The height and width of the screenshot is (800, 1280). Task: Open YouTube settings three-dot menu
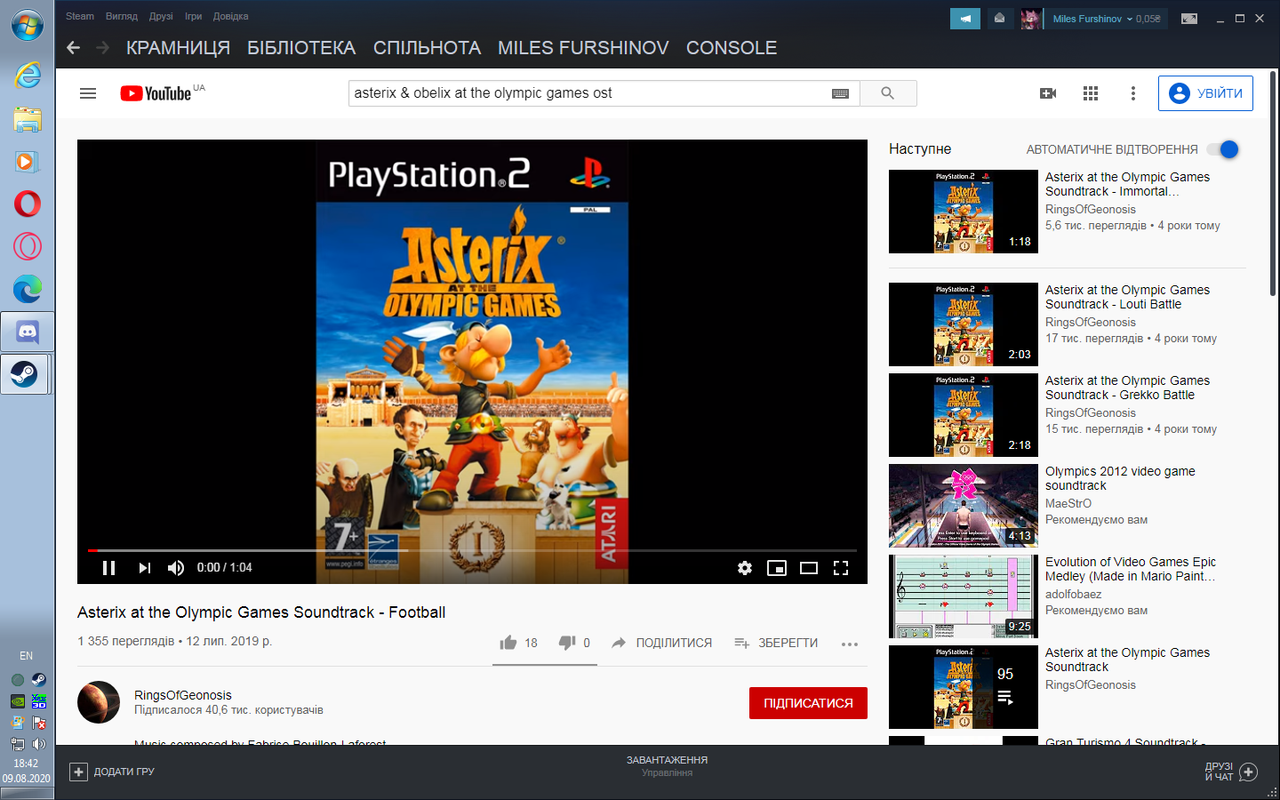[x=1133, y=93]
